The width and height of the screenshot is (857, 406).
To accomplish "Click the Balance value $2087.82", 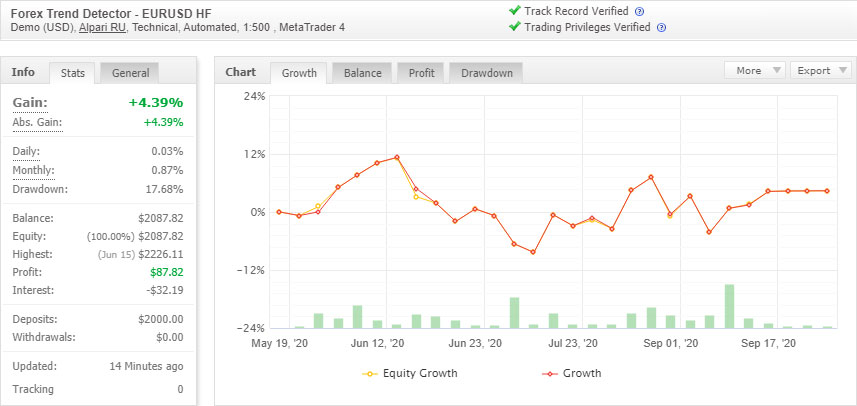I will click(x=161, y=218).
